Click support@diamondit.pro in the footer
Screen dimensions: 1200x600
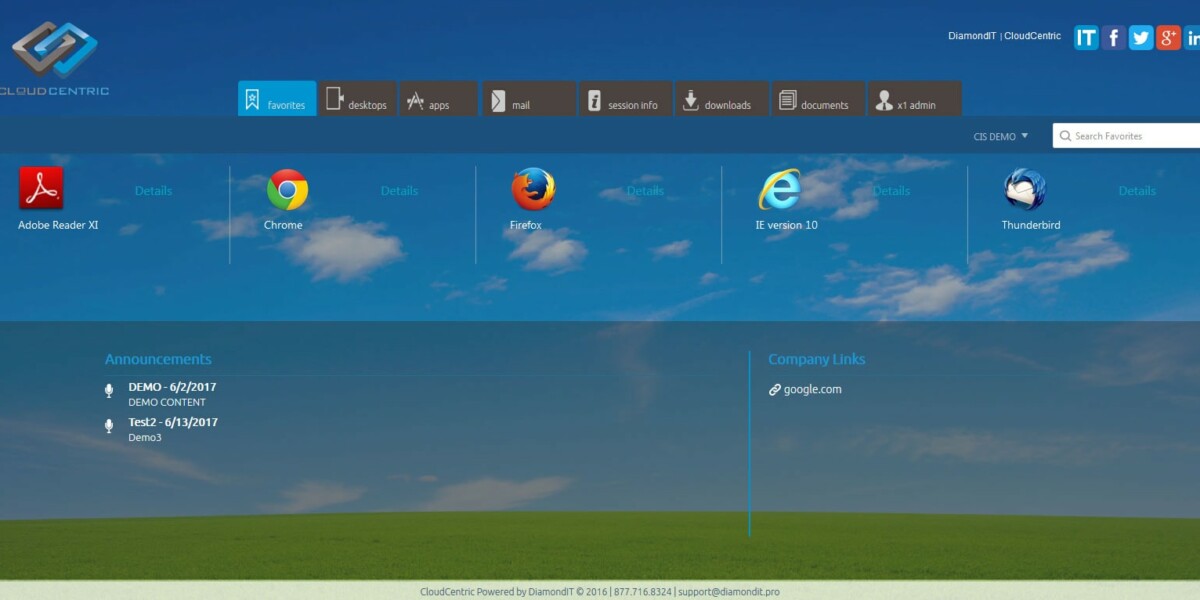[x=729, y=592]
